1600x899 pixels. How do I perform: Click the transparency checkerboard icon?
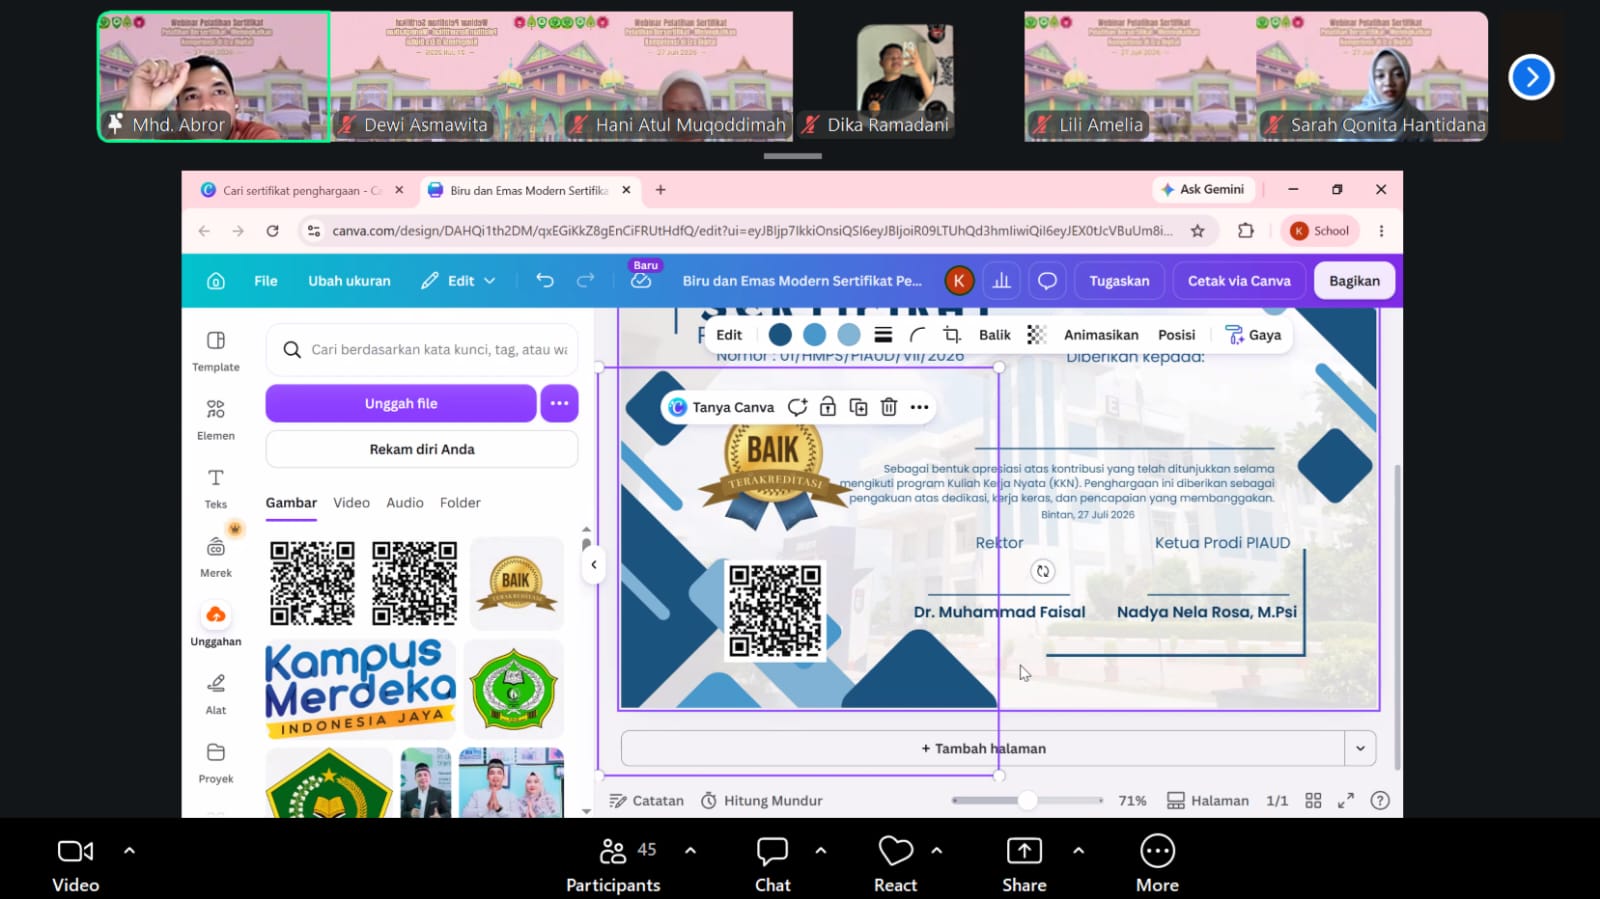pos(1037,335)
